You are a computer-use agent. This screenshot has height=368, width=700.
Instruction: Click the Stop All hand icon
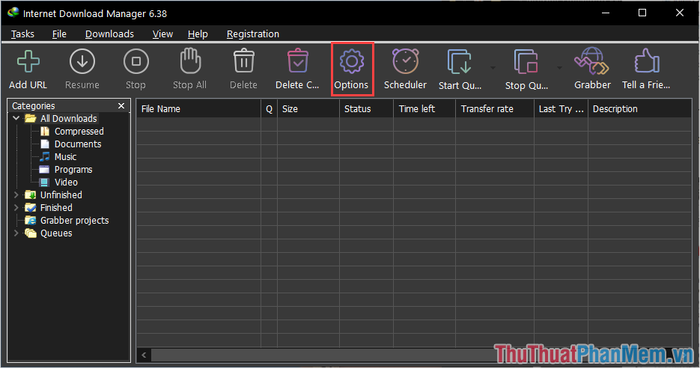(x=190, y=61)
